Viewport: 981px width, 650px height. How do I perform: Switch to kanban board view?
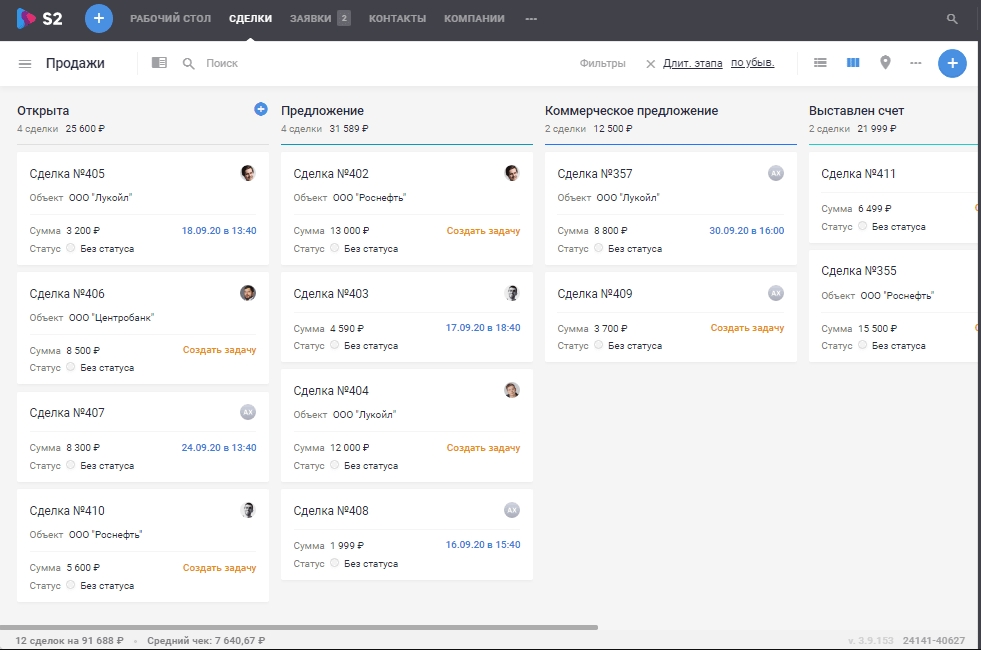click(x=853, y=63)
